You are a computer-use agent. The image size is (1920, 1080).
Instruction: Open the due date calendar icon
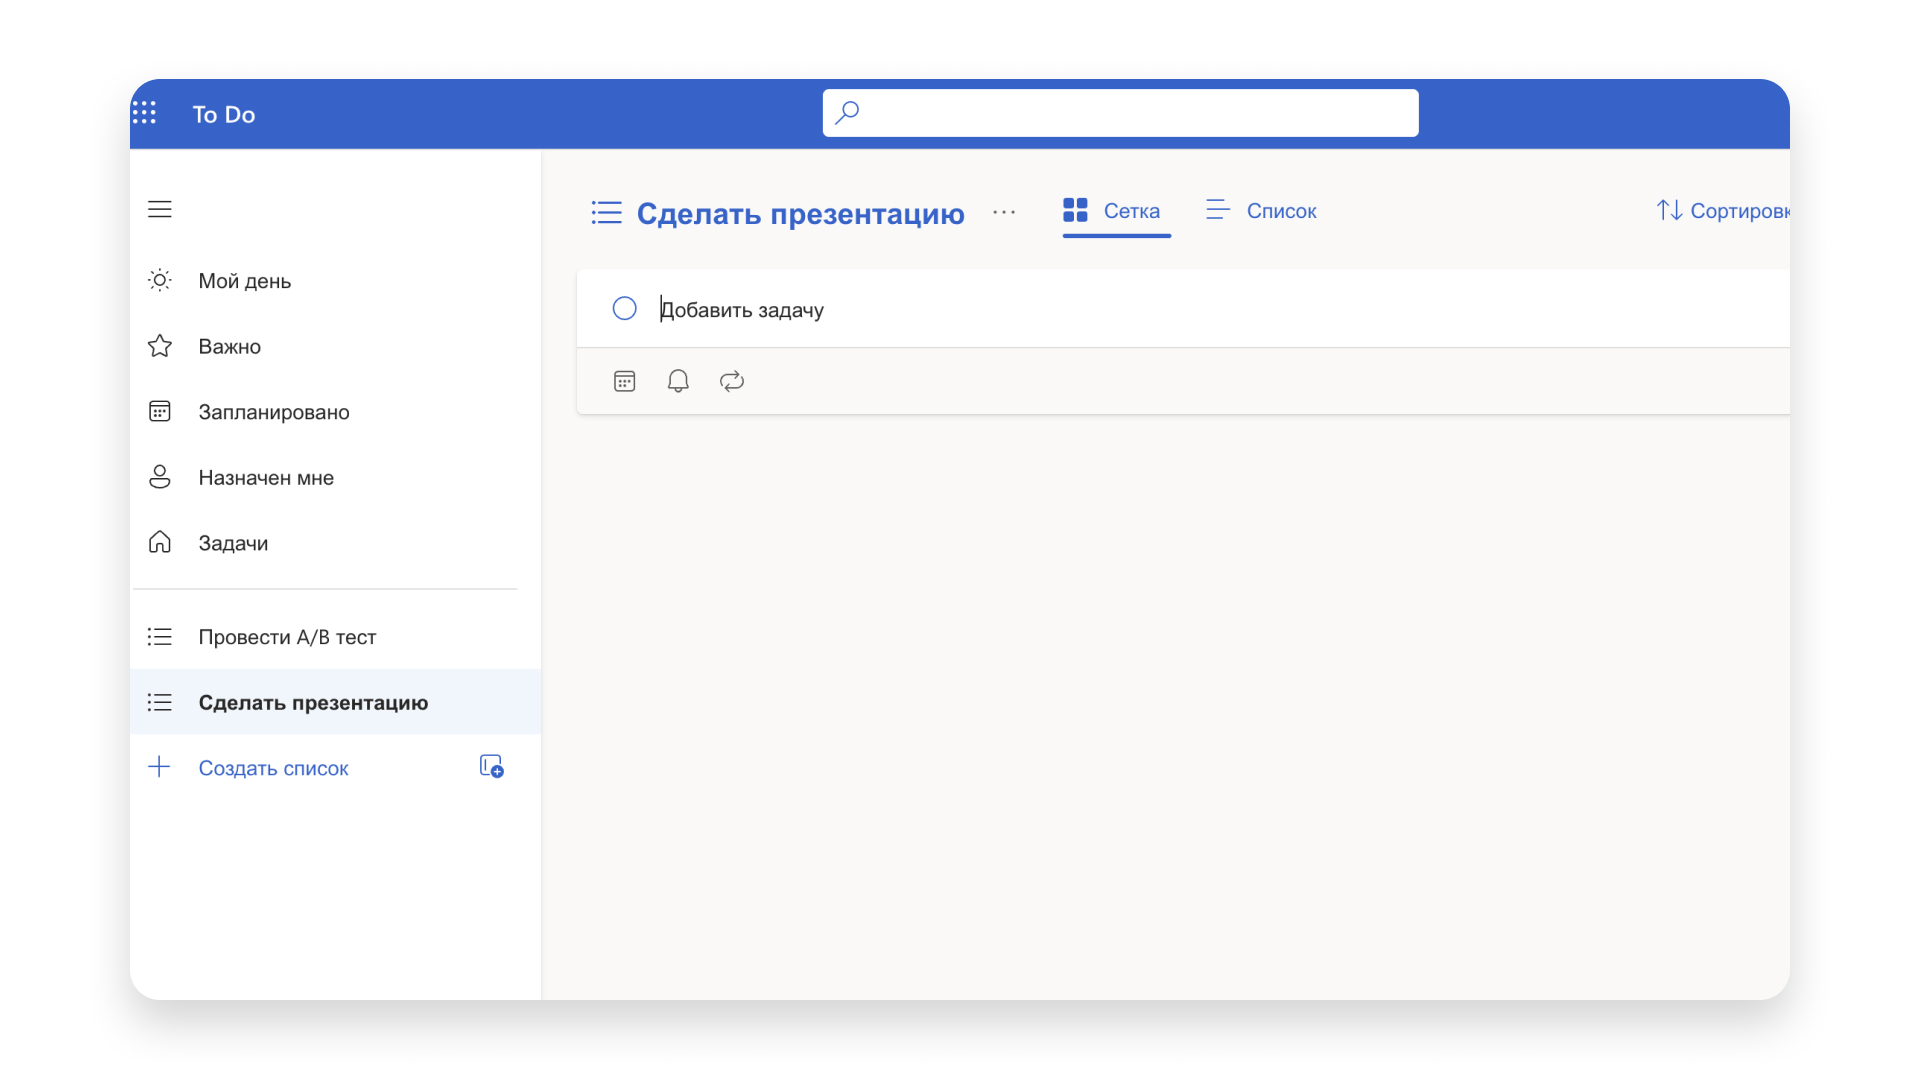pyautogui.click(x=624, y=381)
